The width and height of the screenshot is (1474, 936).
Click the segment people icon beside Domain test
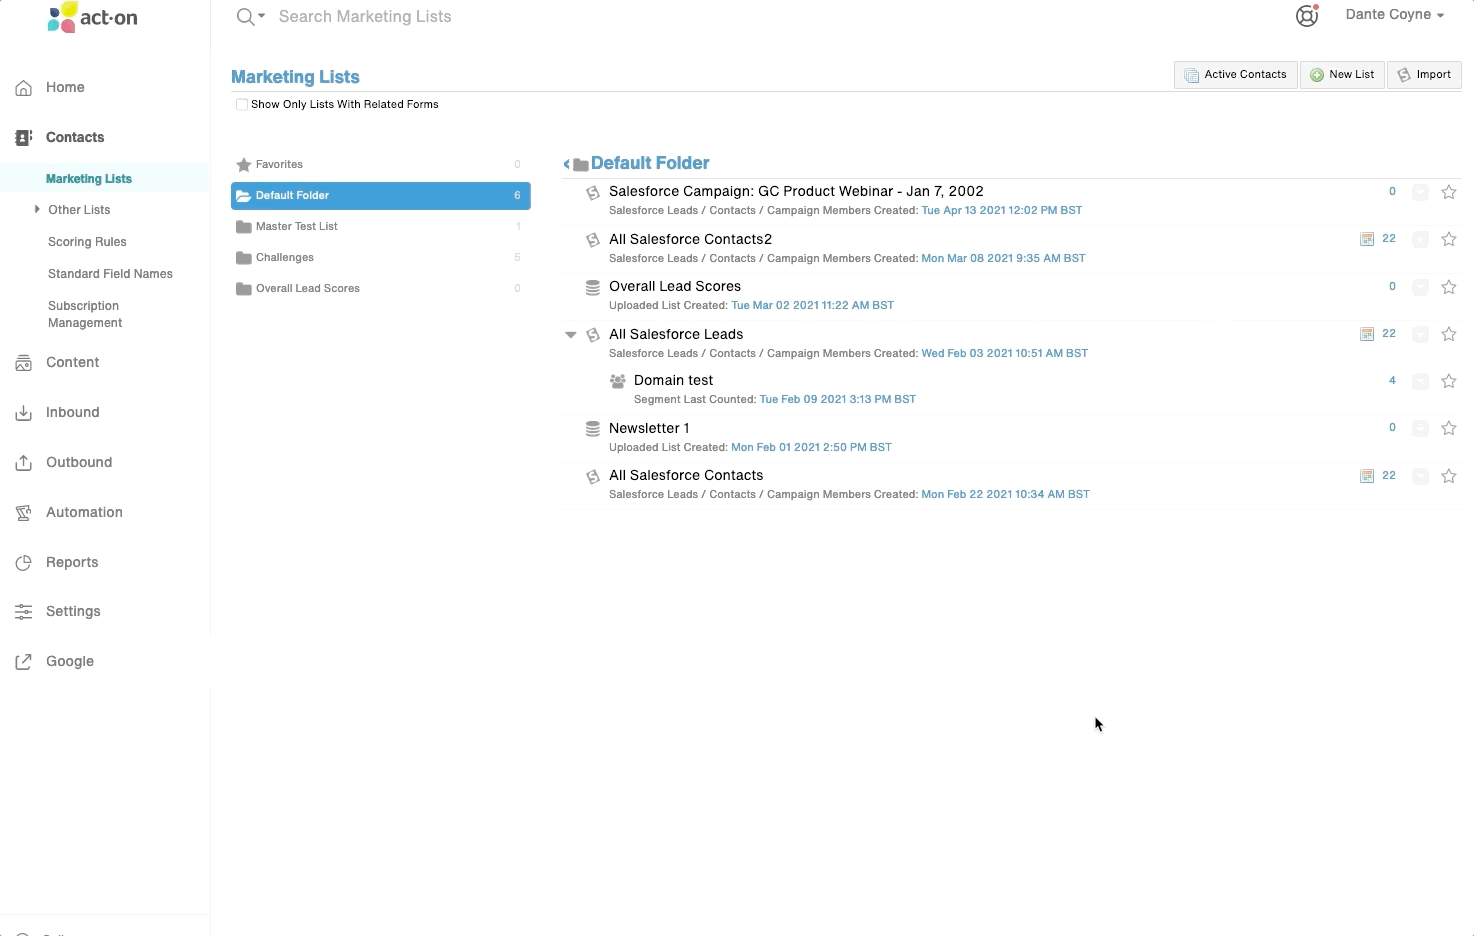pos(618,381)
